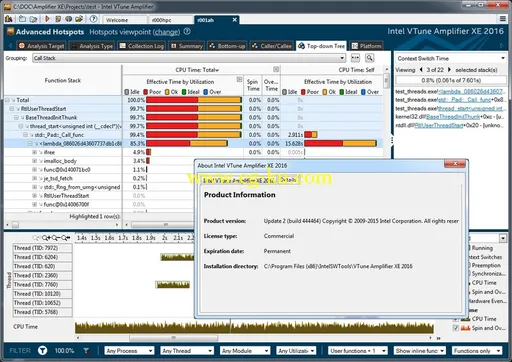Expand the imalloc_body tree row
512x362 pixels.
[x=34, y=161]
